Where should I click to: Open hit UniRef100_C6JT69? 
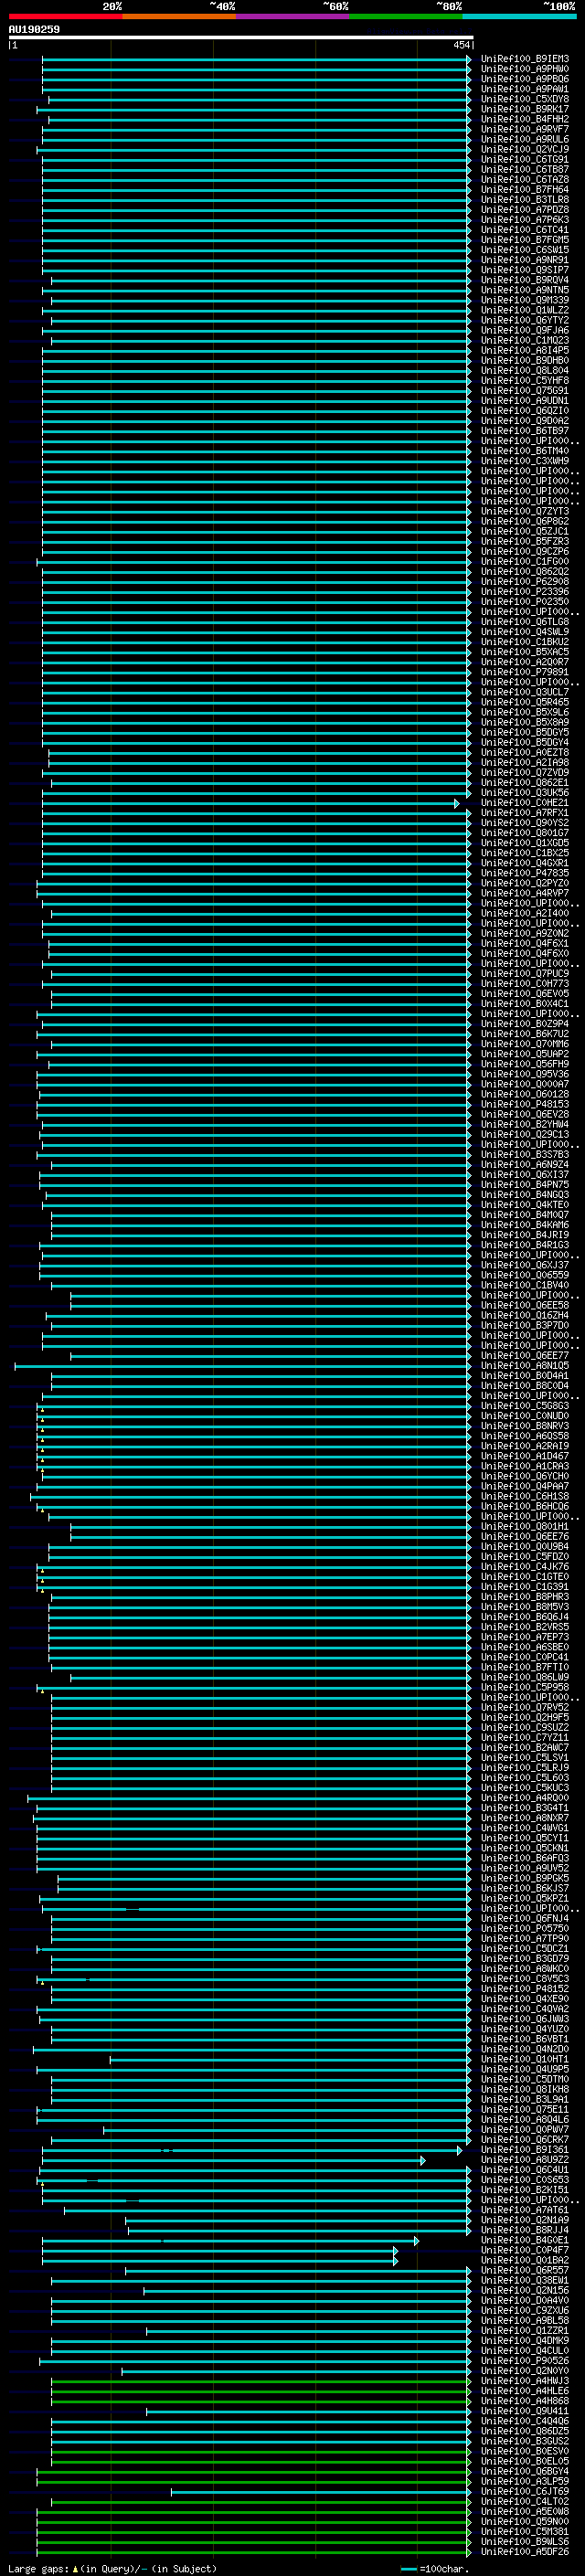click(x=525, y=2491)
